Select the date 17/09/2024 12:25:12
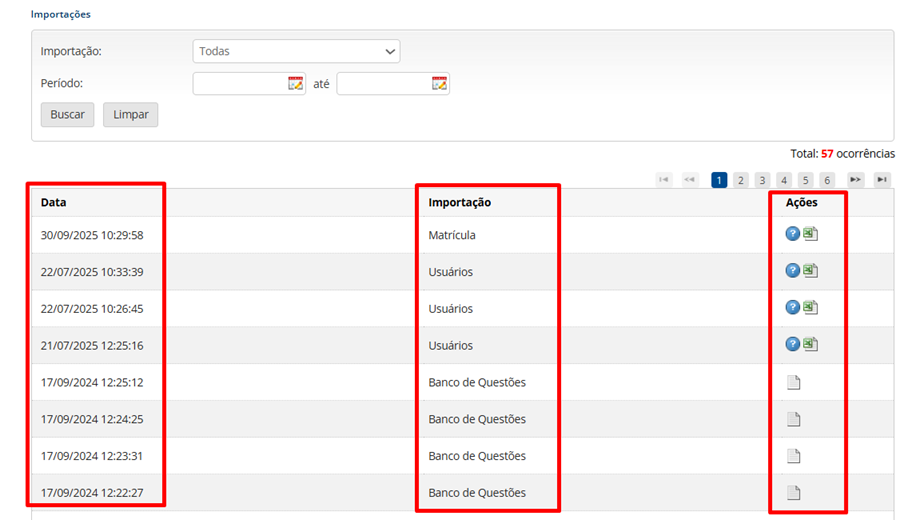The image size is (924, 520). tap(92, 382)
